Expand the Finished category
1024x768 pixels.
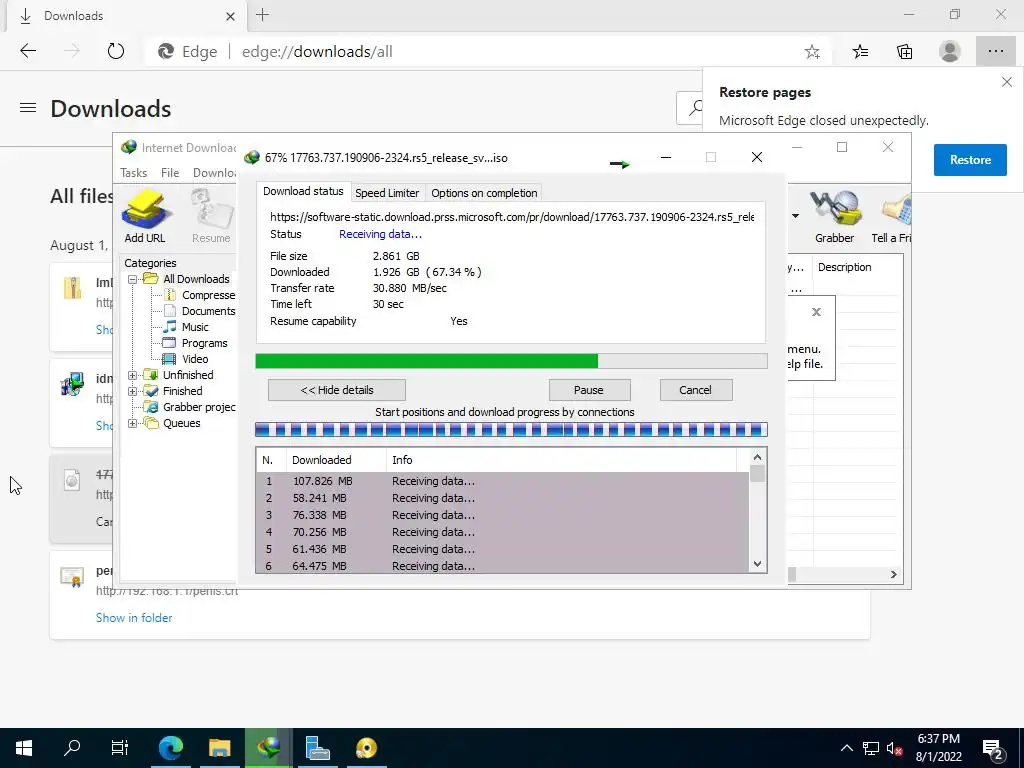(133, 391)
